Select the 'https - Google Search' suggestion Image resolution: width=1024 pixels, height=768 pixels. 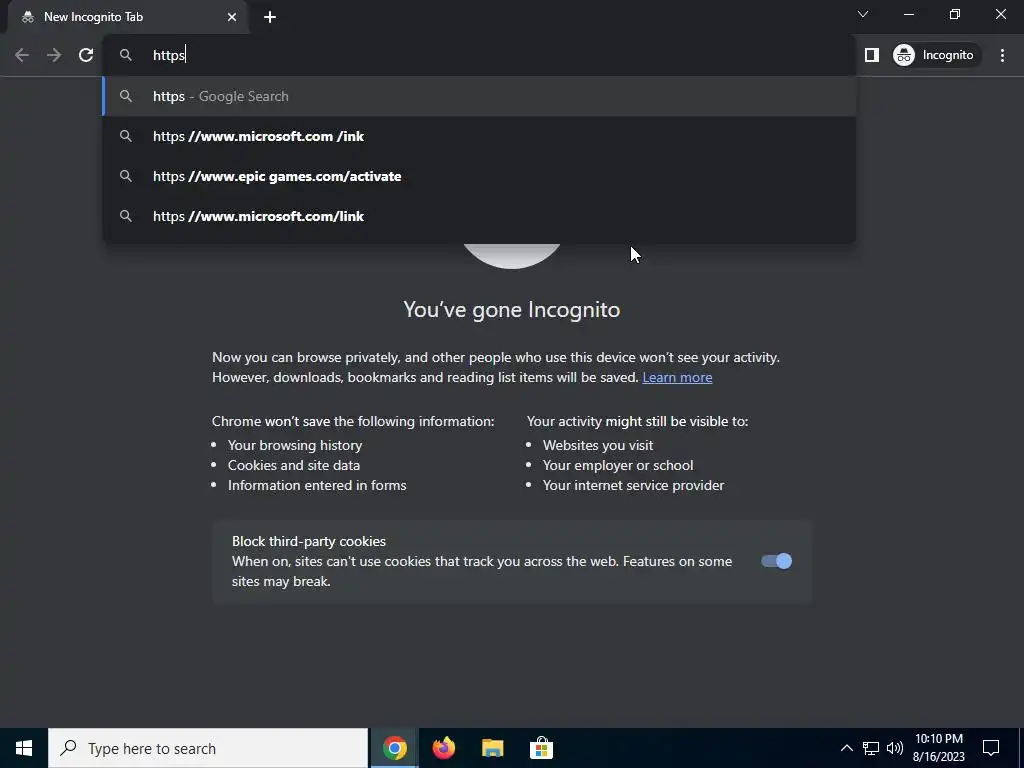pyautogui.click(x=479, y=96)
